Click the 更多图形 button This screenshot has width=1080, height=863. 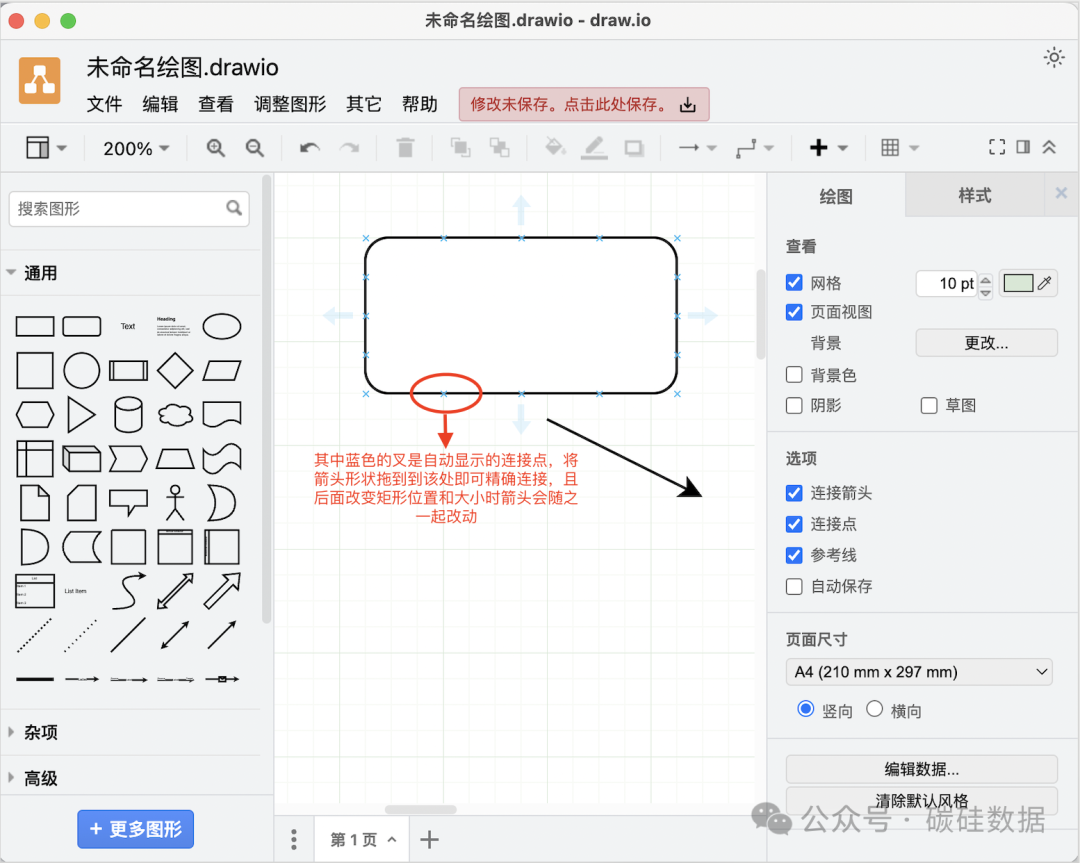(x=135, y=829)
